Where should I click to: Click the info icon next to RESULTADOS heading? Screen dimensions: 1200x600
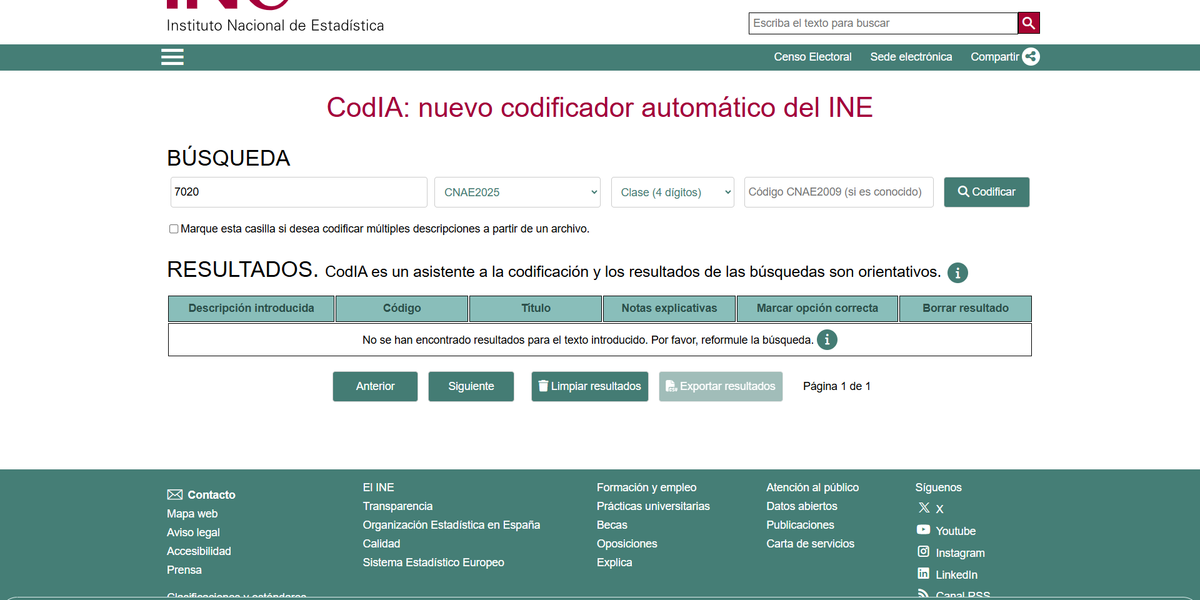coord(958,272)
